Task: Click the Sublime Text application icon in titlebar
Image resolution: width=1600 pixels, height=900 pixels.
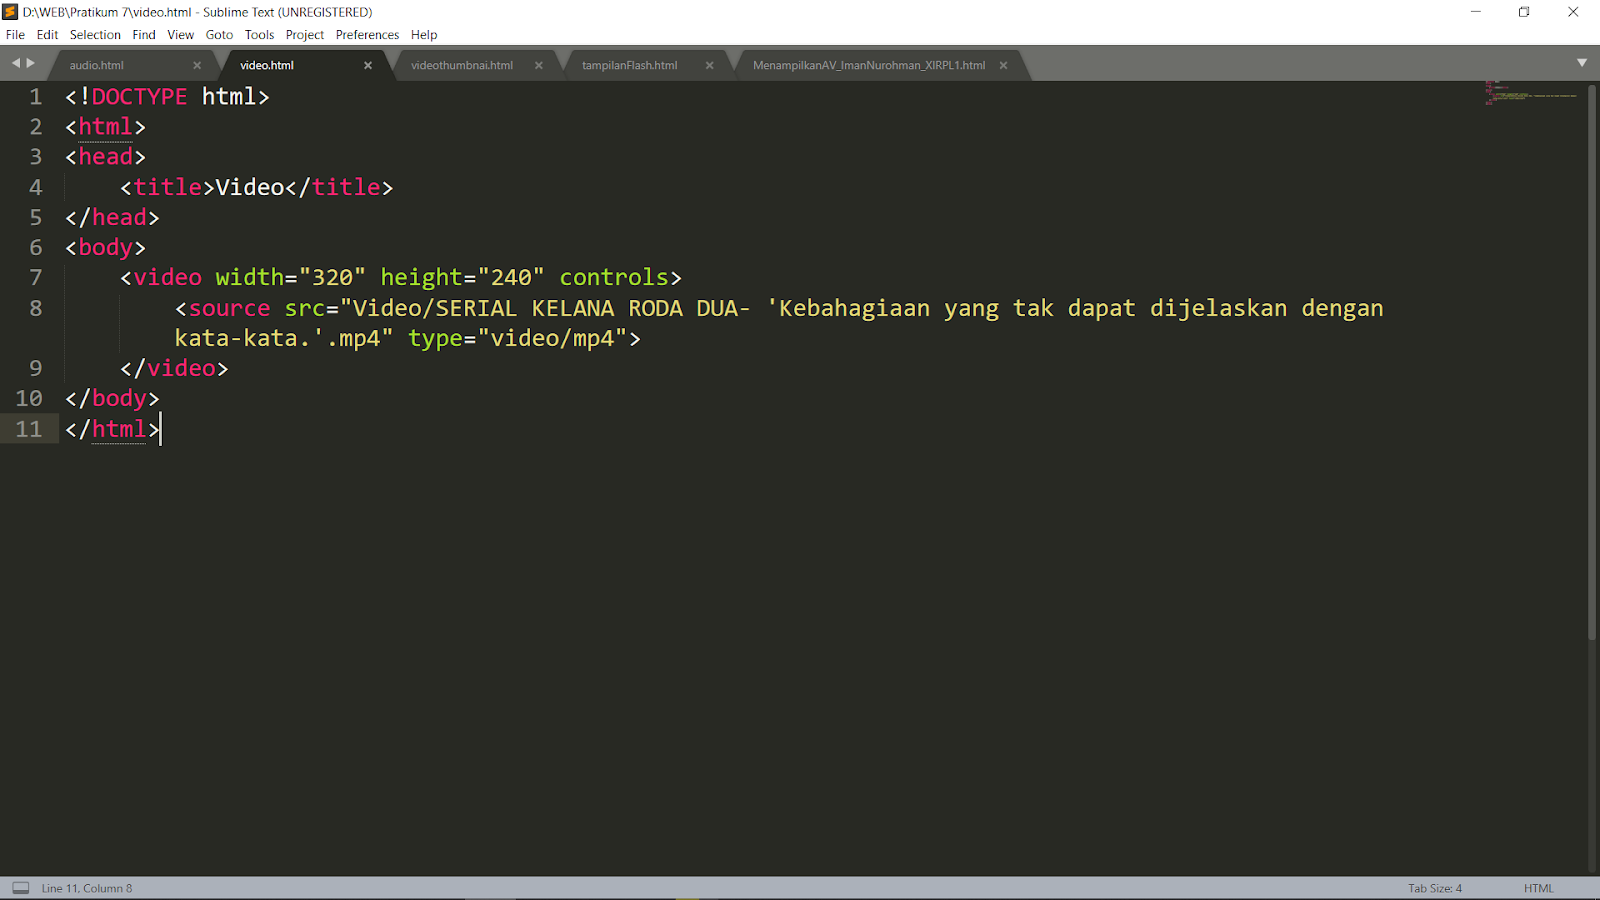Action: pyautogui.click(x=11, y=11)
